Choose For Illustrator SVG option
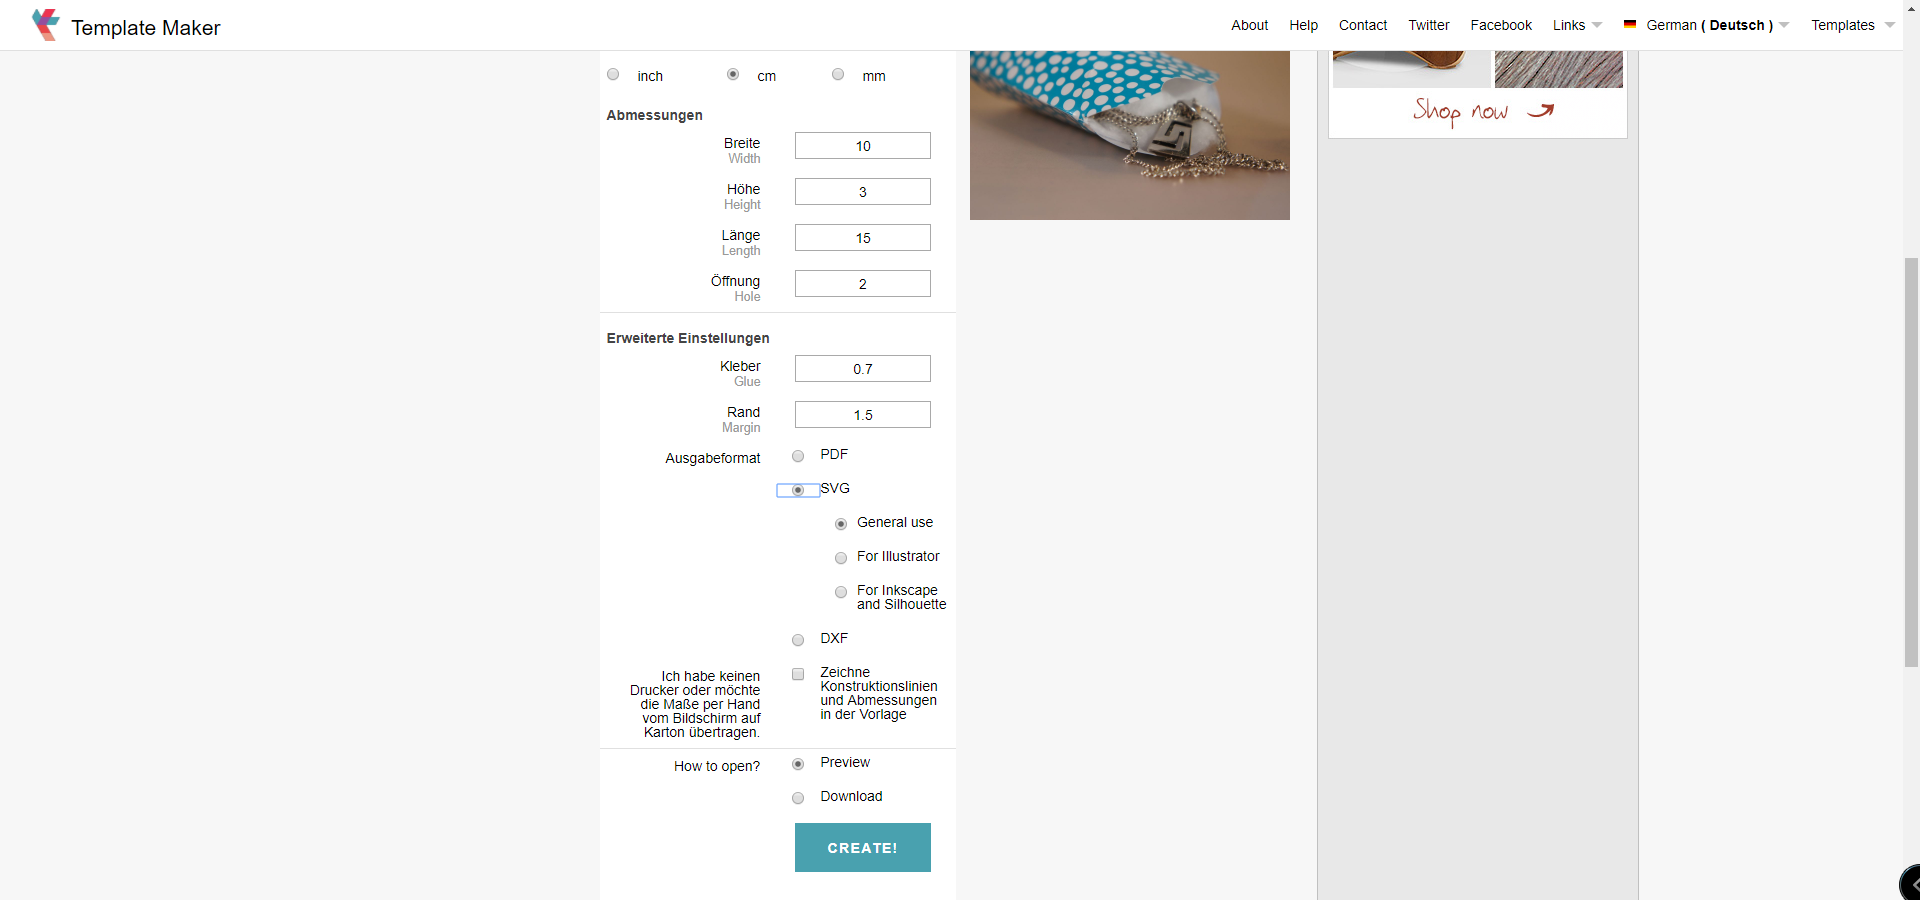The height and width of the screenshot is (900, 1920). [841, 558]
